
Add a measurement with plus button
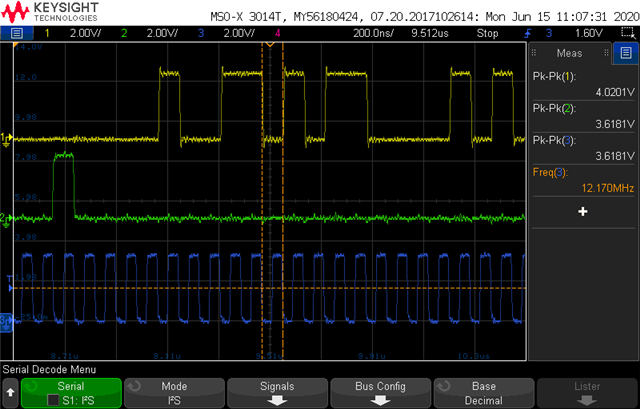click(x=583, y=211)
